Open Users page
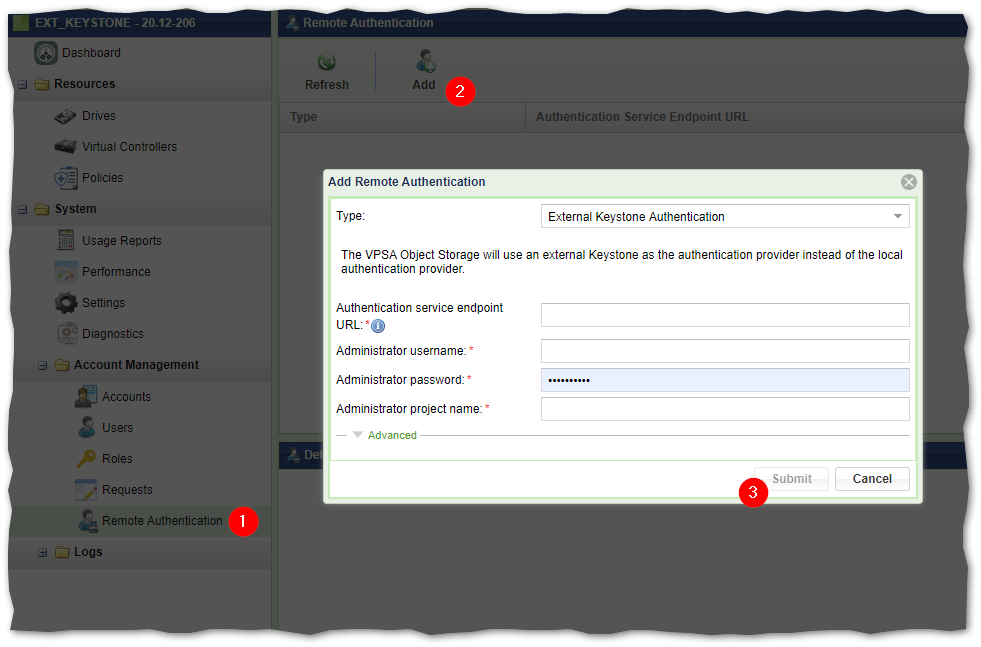This screenshot has height=647, width=981. coord(118,428)
